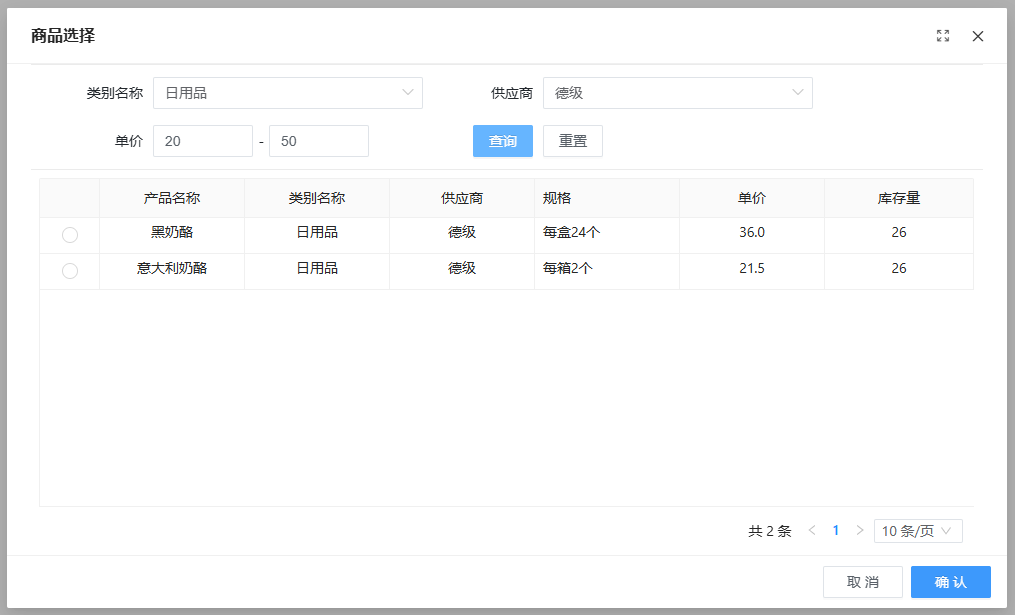The height and width of the screenshot is (615, 1015).
Task: Select the 黑奶酪 radio button
Action: [x=70, y=235]
